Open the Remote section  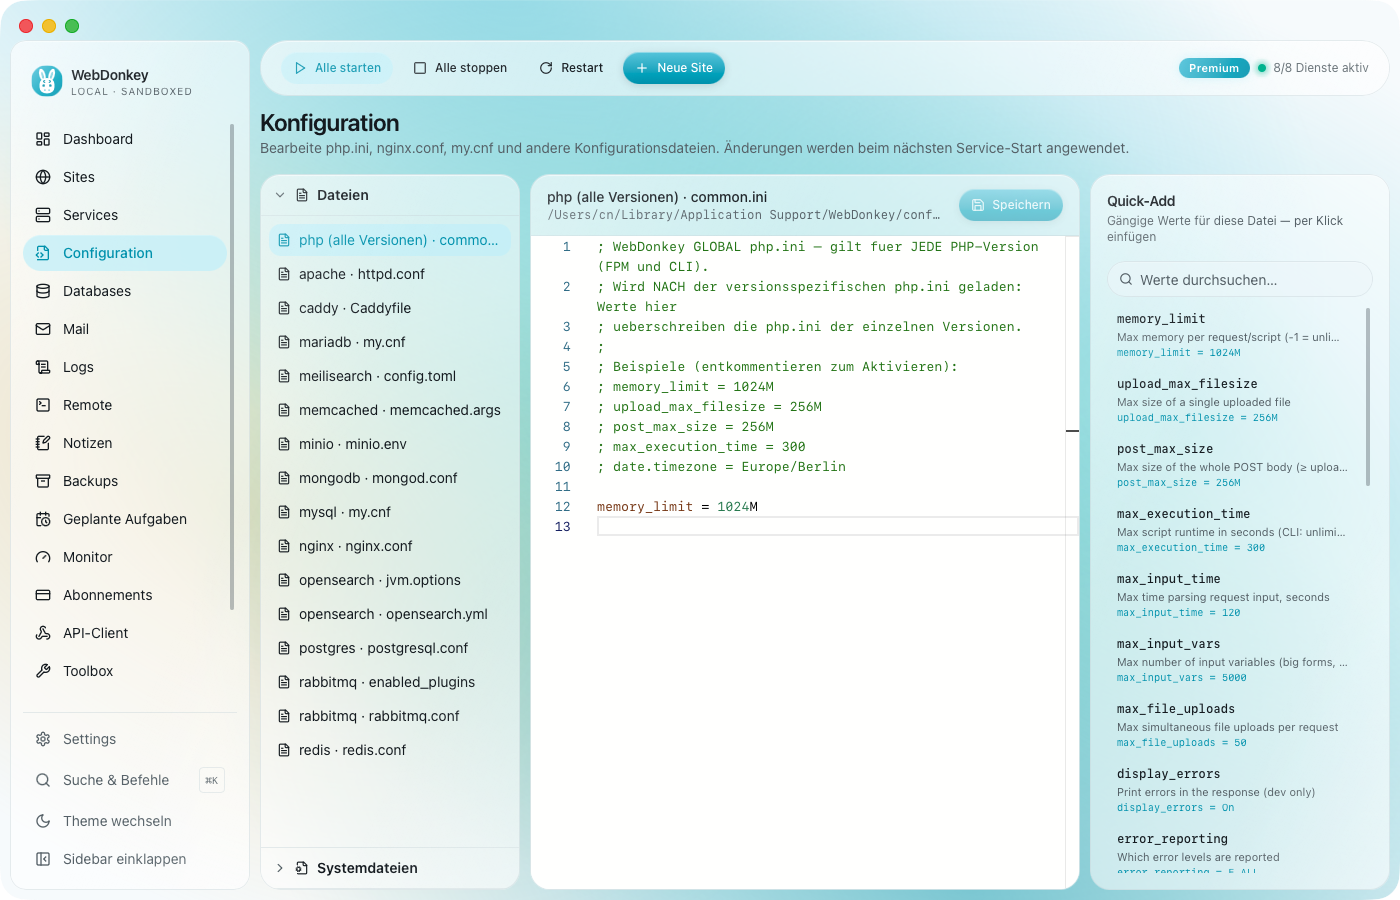pyautogui.click(x=125, y=405)
